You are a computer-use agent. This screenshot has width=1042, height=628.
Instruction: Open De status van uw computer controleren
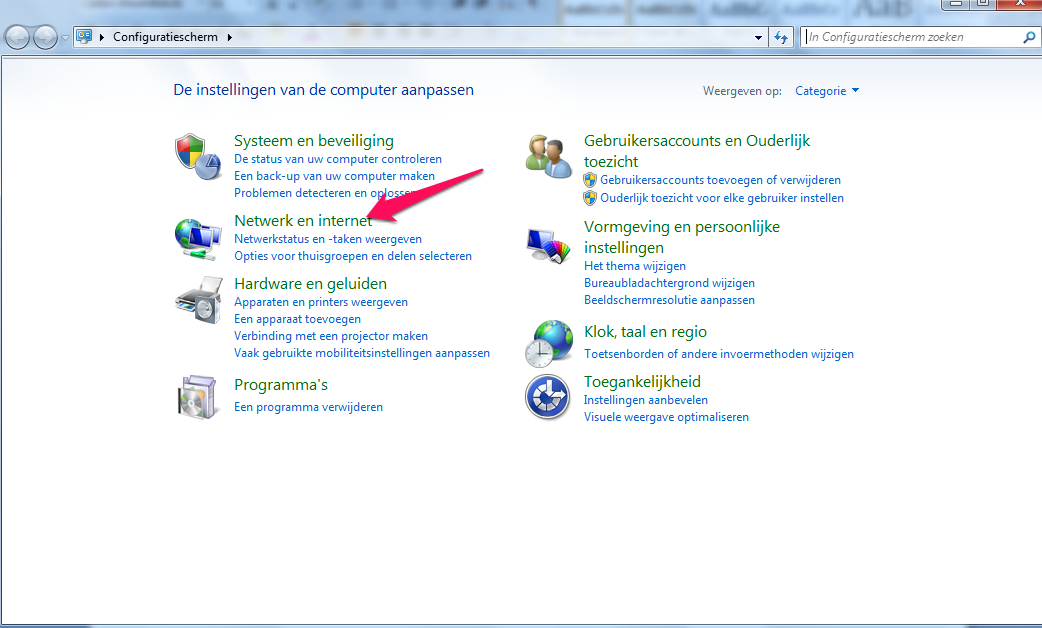338,159
